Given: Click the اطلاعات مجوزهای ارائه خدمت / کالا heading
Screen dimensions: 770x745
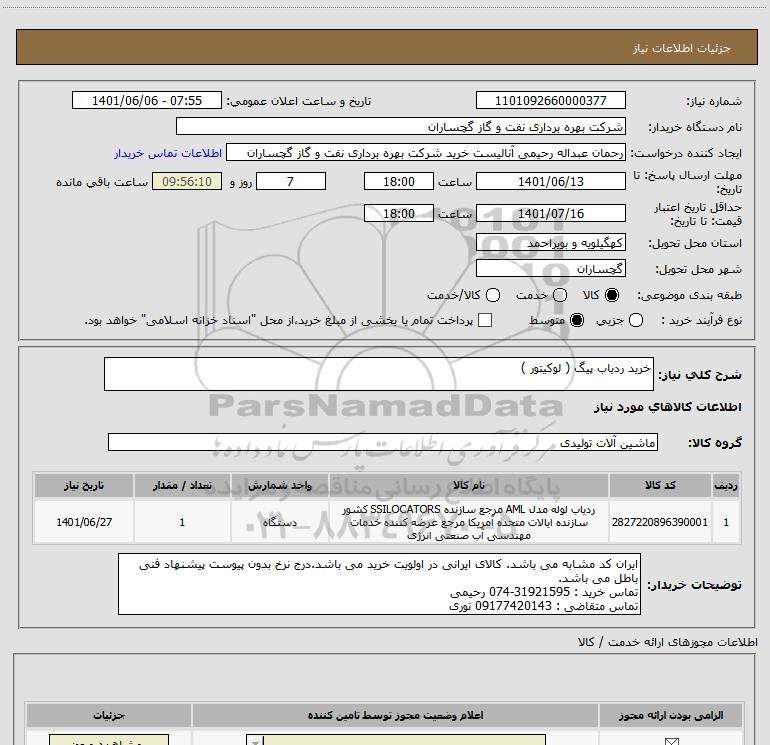Looking at the screenshot, I should pos(668,642).
